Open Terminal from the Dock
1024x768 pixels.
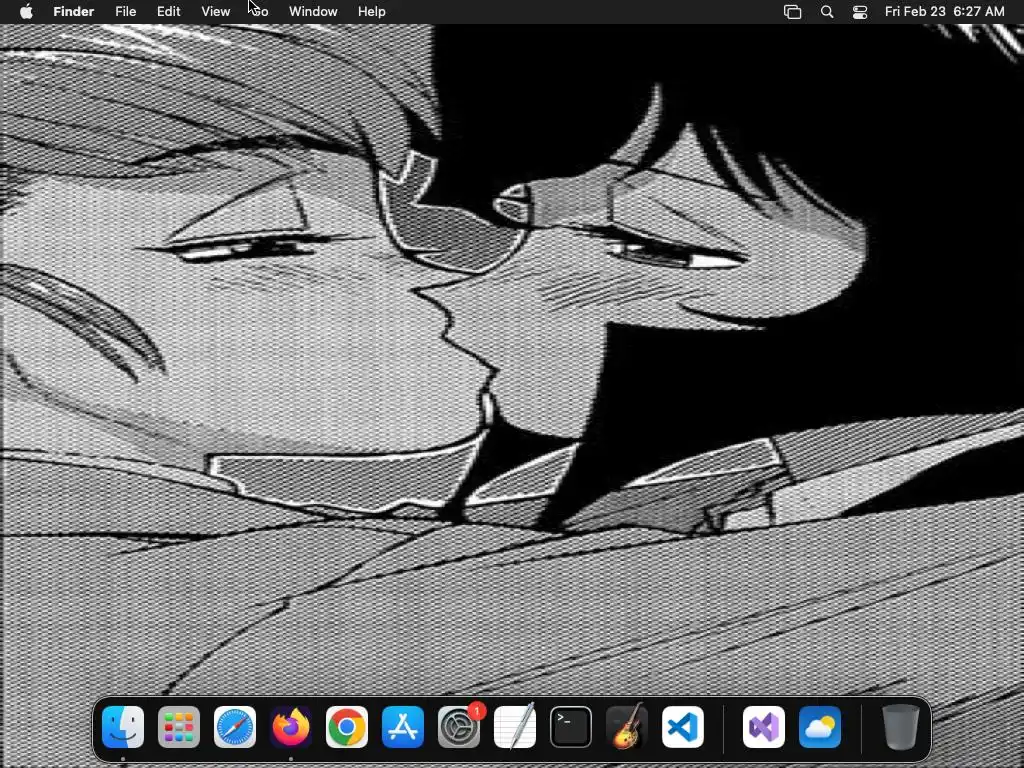pos(571,727)
